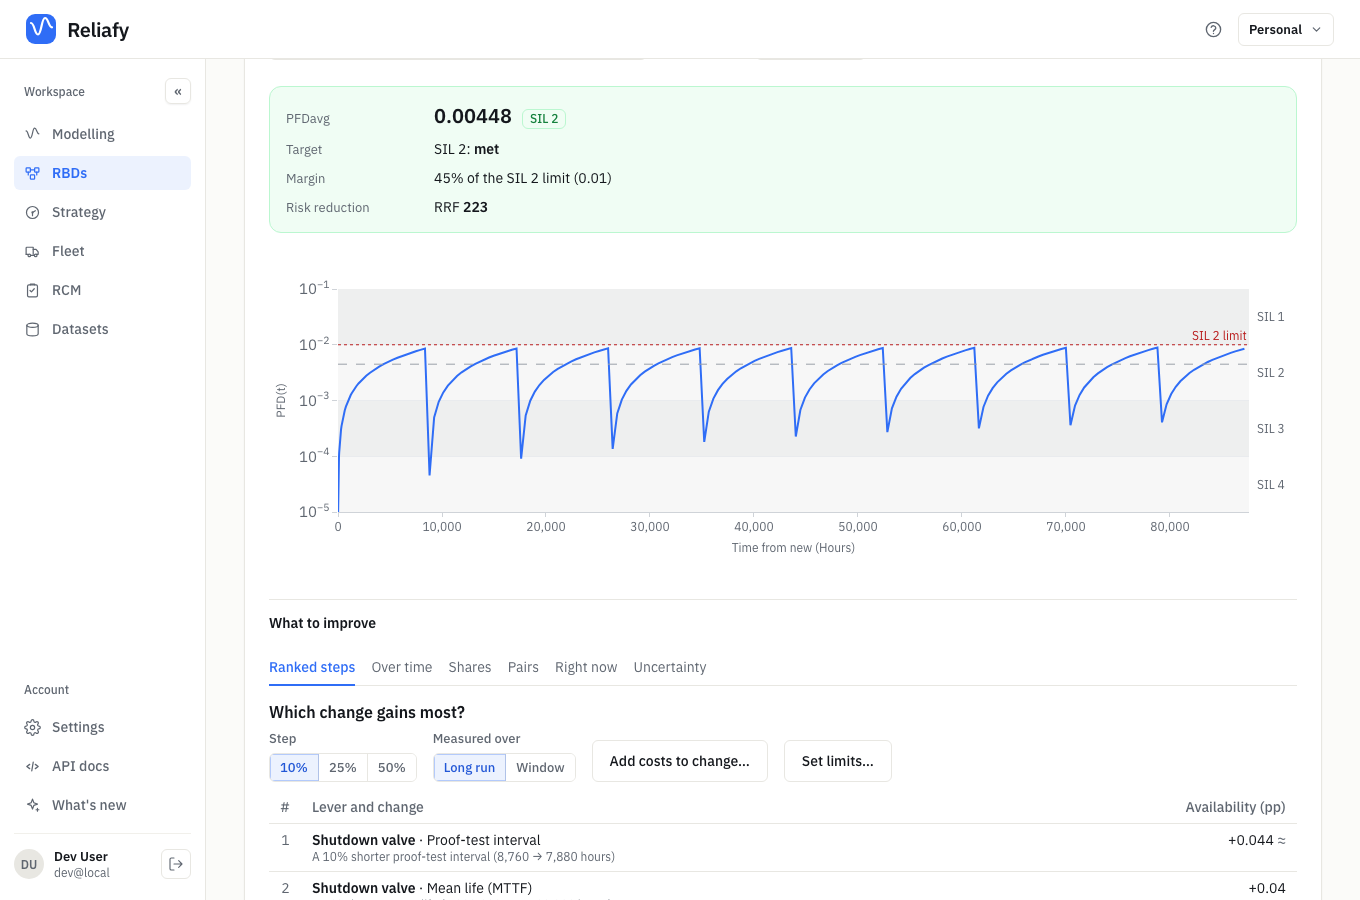The height and width of the screenshot is (900, 1360).
Task: Select the Shutdown valve Mean life row
Action: [783, 887]
